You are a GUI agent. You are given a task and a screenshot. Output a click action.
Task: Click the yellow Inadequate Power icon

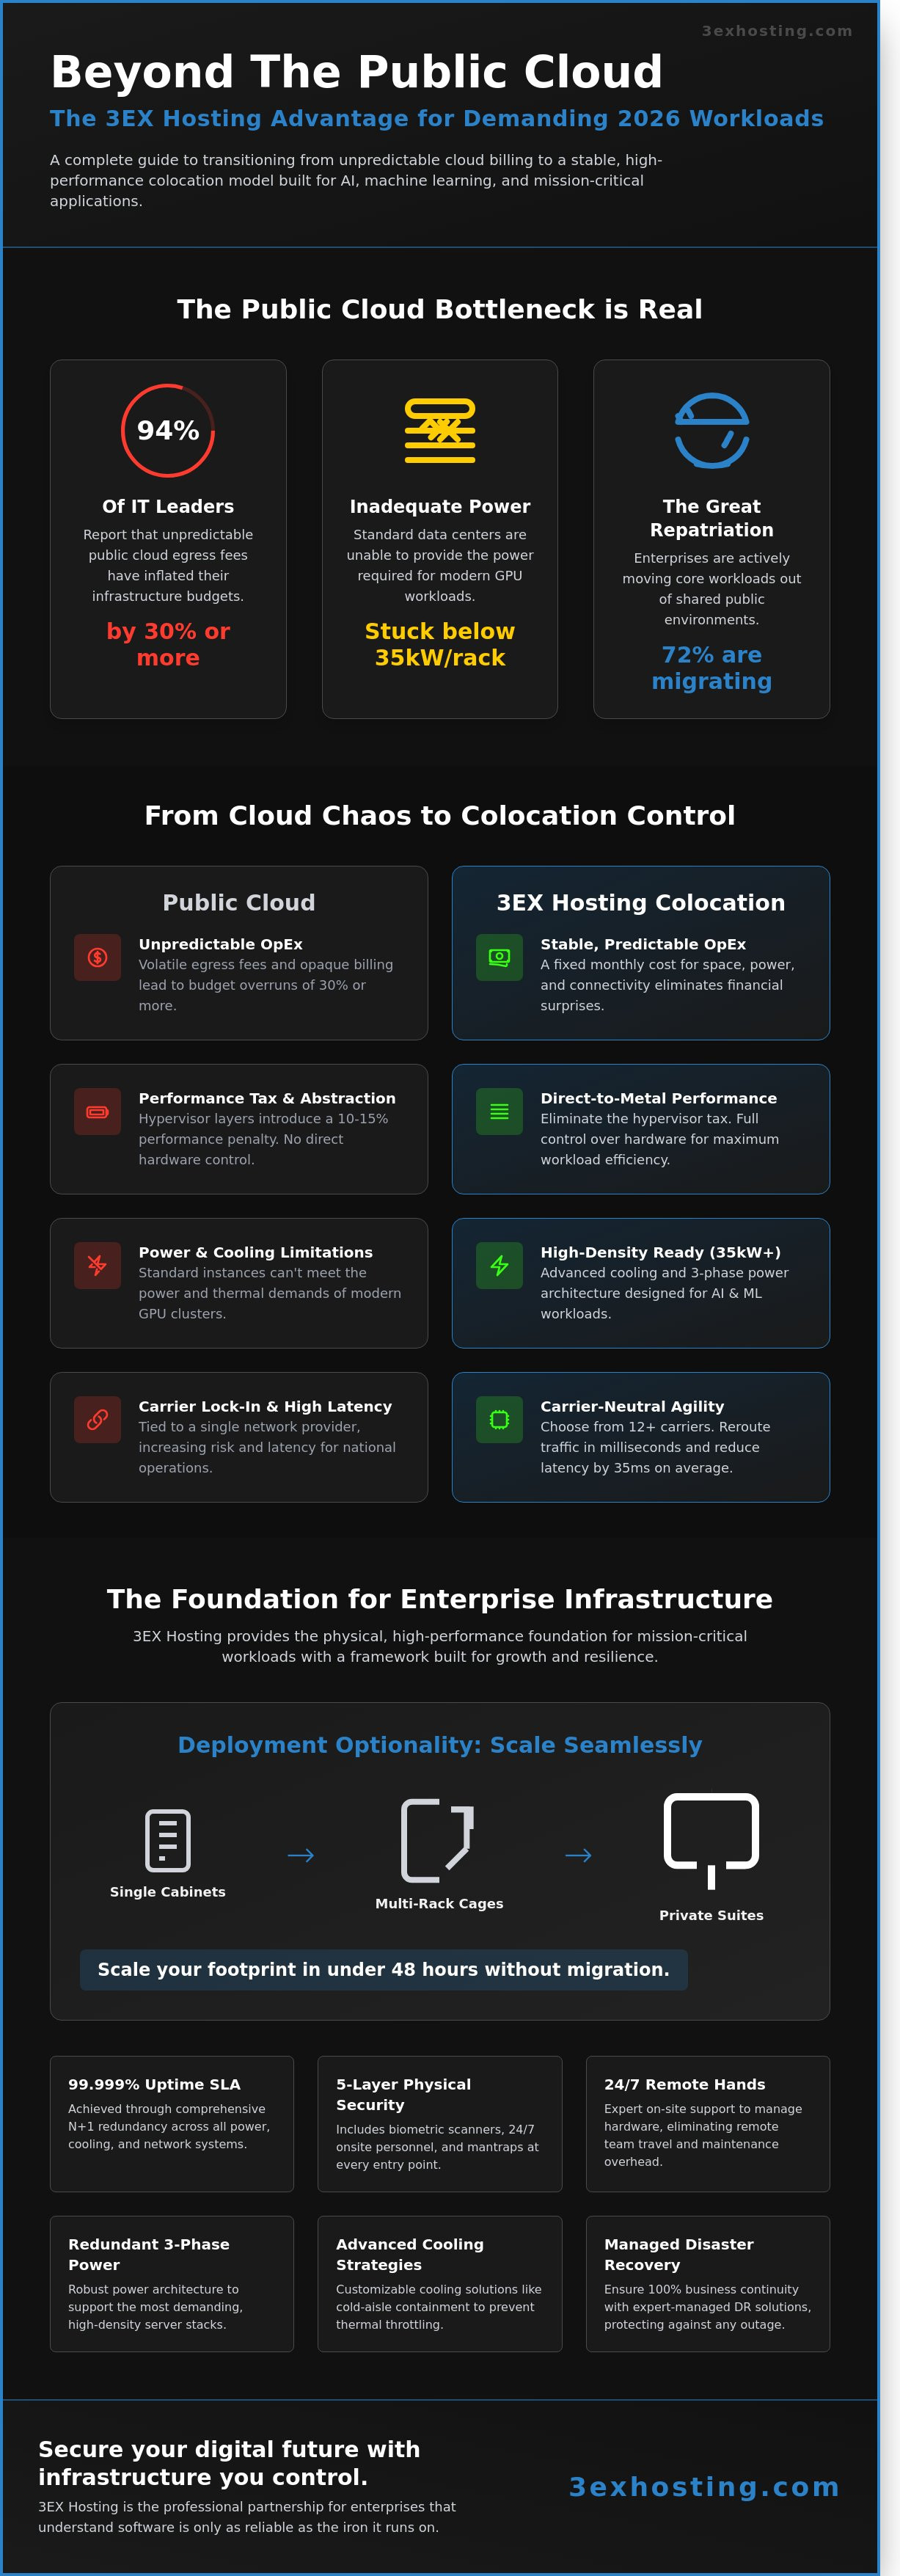point(440,431)
